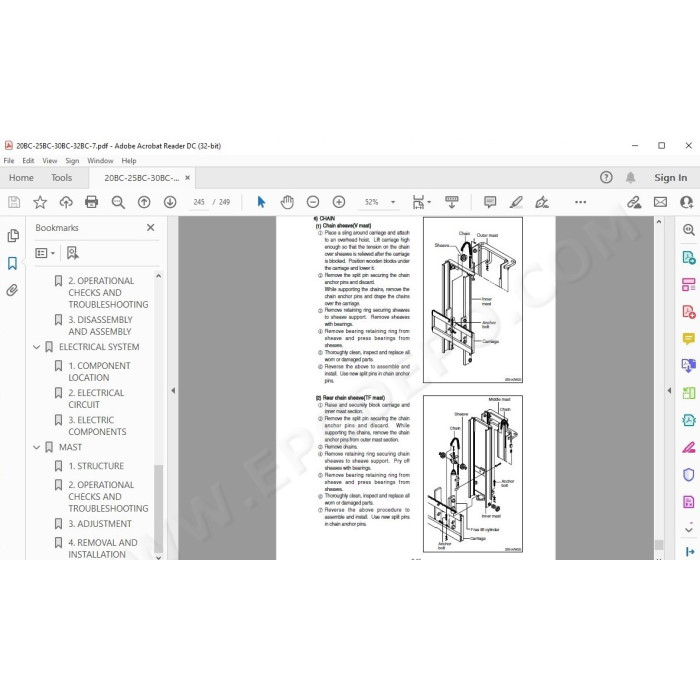Switch to the Tools tab

(61, 178)
